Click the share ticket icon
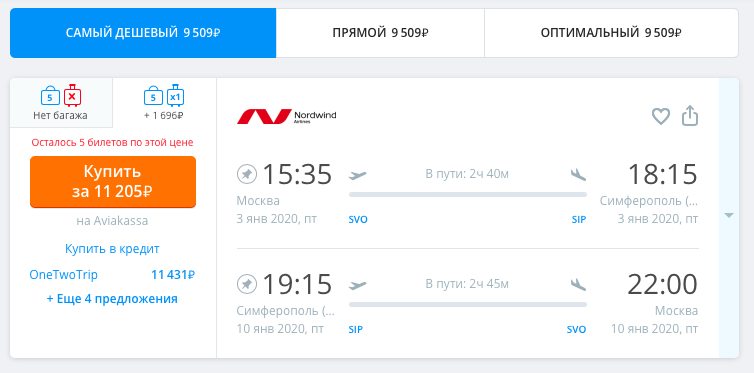754x373 pixels. [x=690, y=116]
